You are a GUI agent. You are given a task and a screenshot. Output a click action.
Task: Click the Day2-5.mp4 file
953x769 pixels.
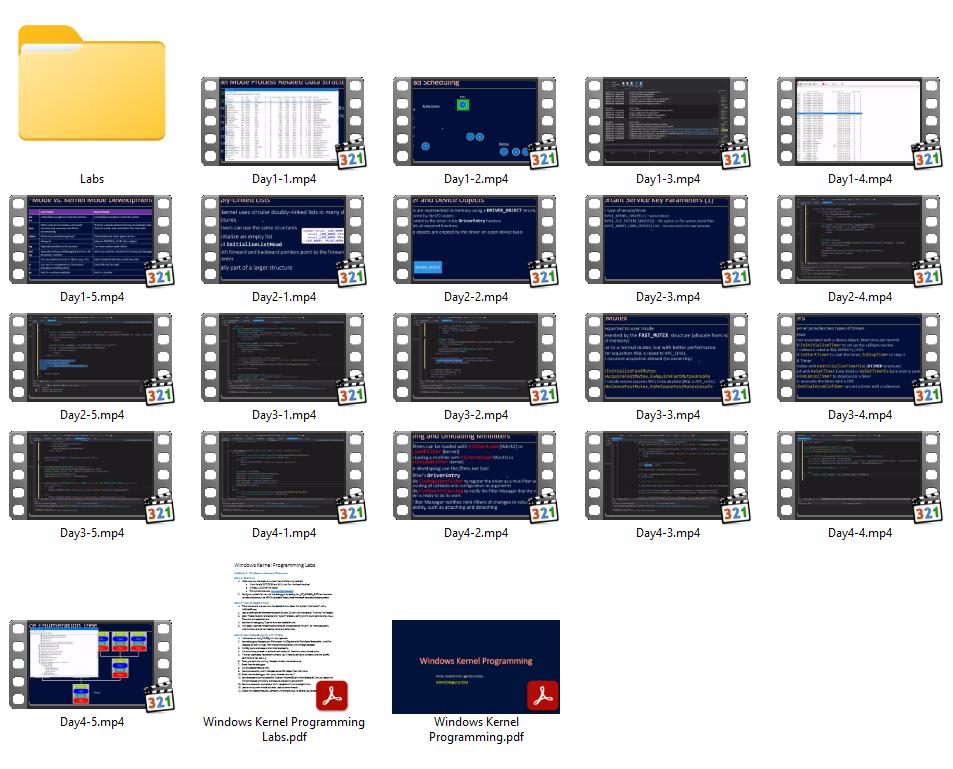point(91,358)
